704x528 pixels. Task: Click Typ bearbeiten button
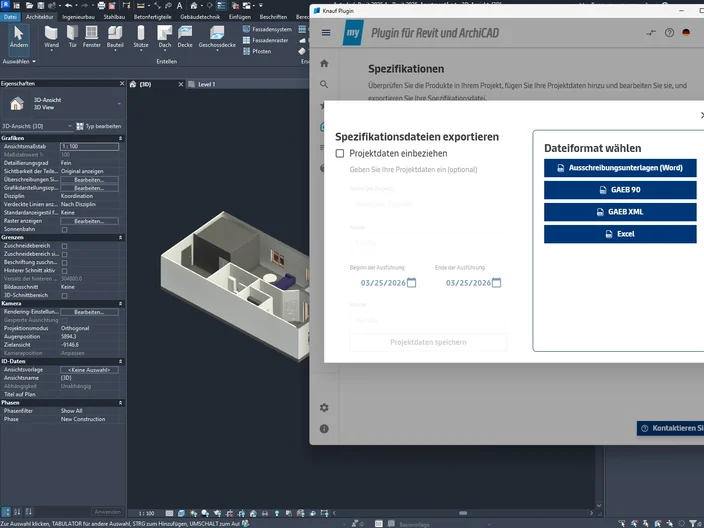pyautogui.click(x=99, y=126)
